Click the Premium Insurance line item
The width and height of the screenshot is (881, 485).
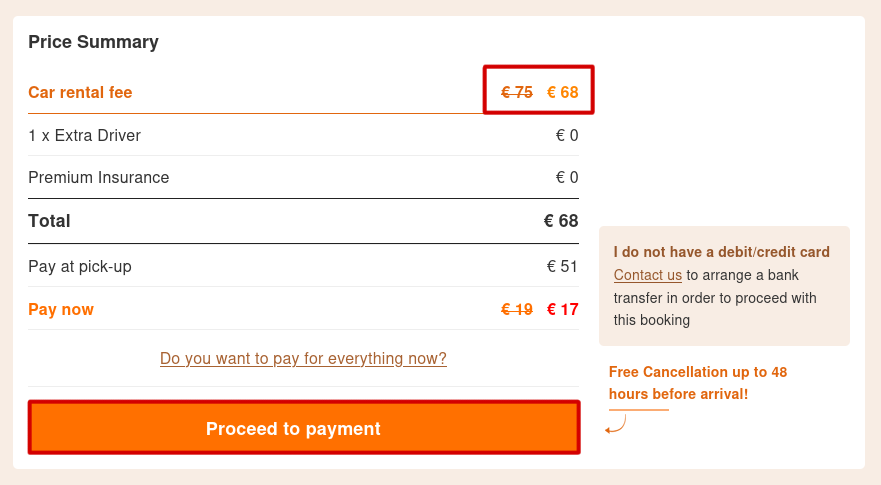[98, 178]
